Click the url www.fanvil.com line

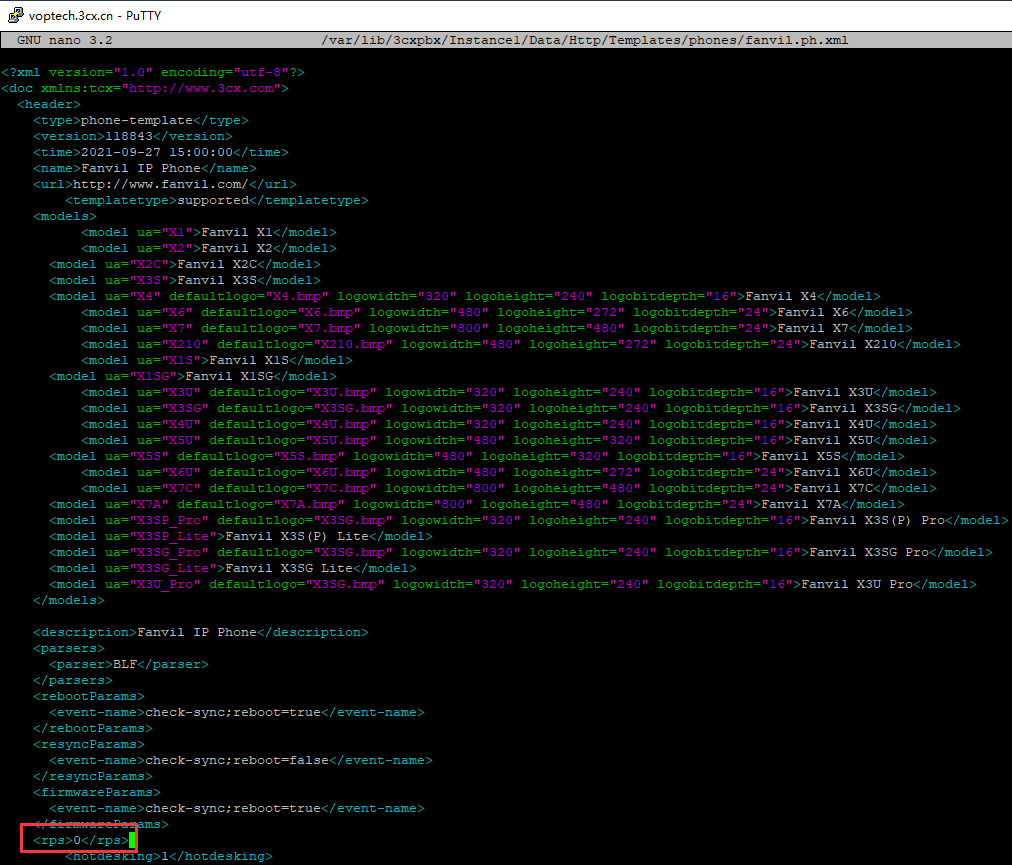pos(165,185)
